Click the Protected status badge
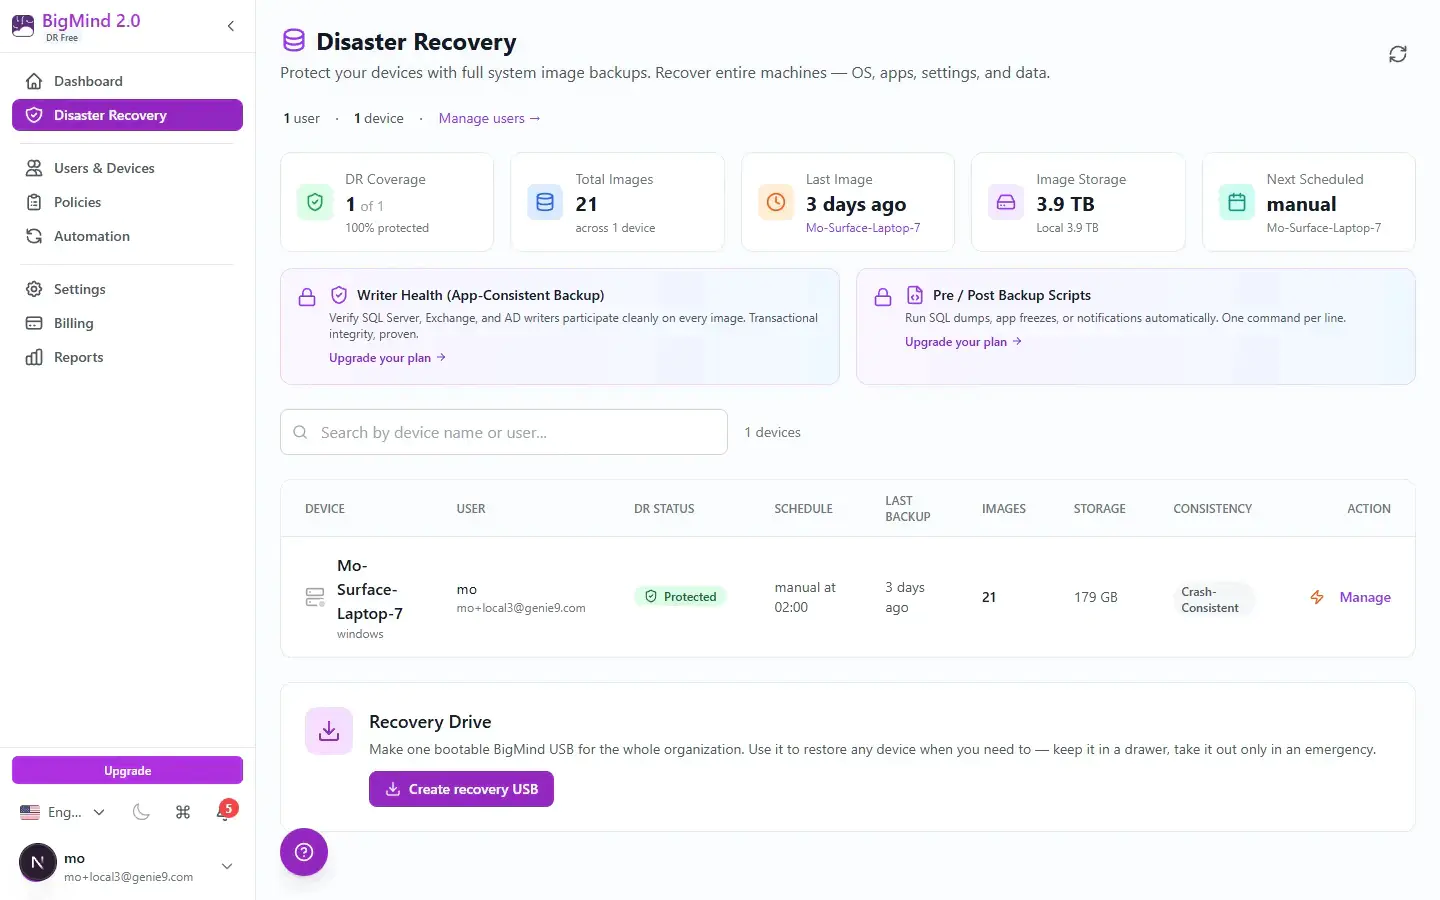1440x900 pixels. pyautogui.click(x=681, y=597)
